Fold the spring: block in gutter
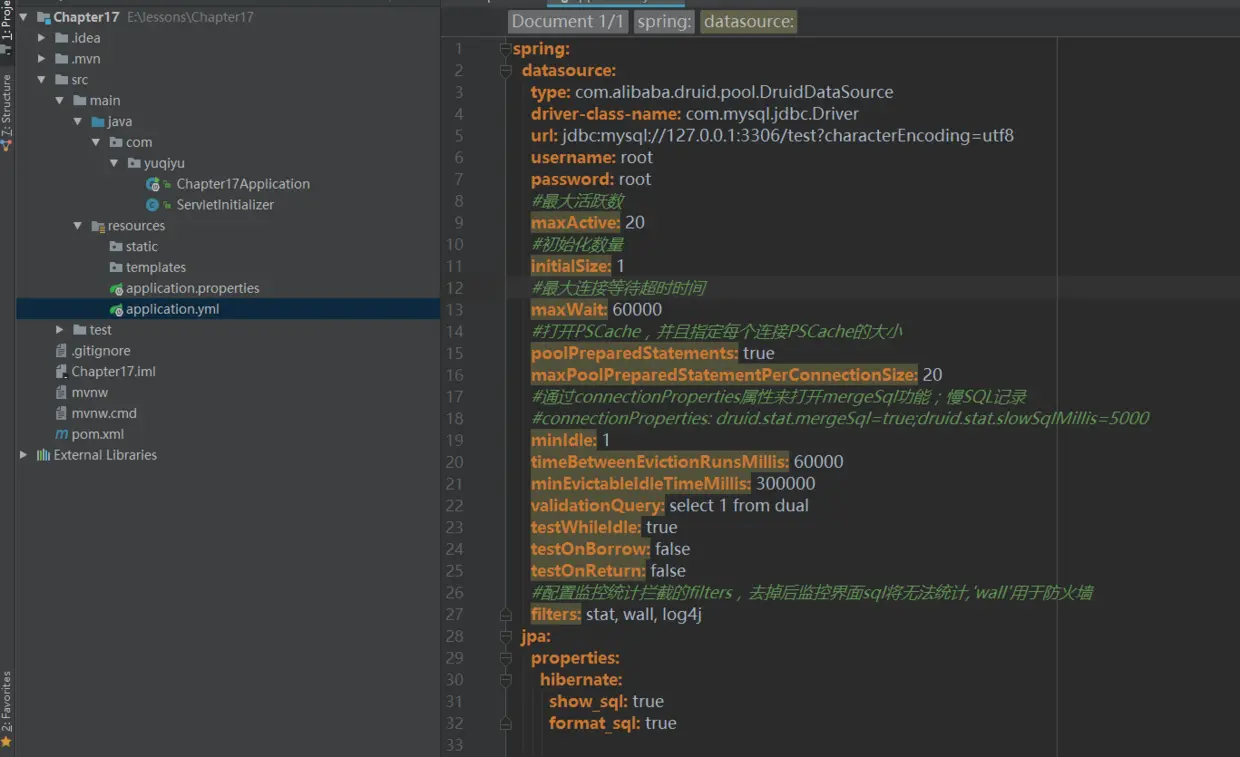Viewport: 1240px width, 757px height. (506, 48)
